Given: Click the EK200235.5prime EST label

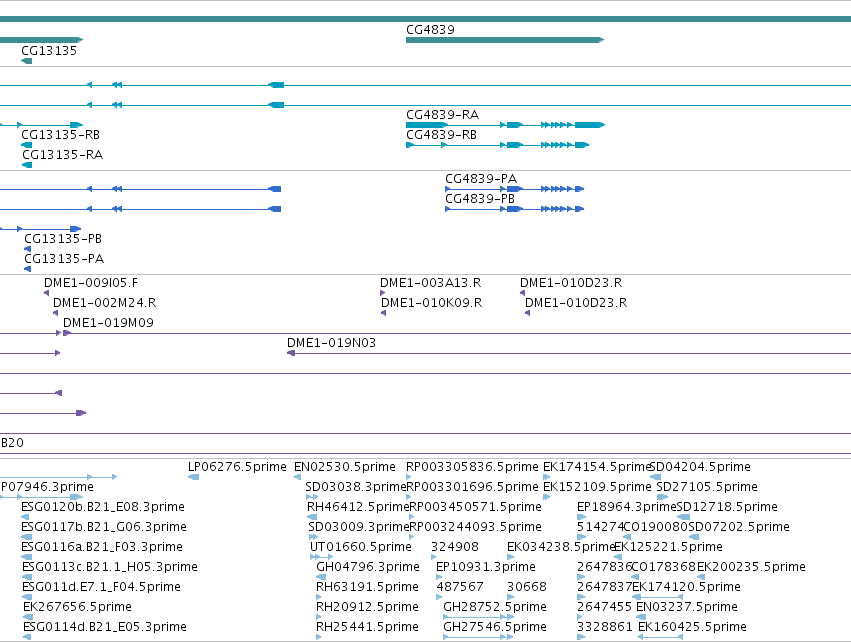Looking at the screenshot, I should point(751,567).
